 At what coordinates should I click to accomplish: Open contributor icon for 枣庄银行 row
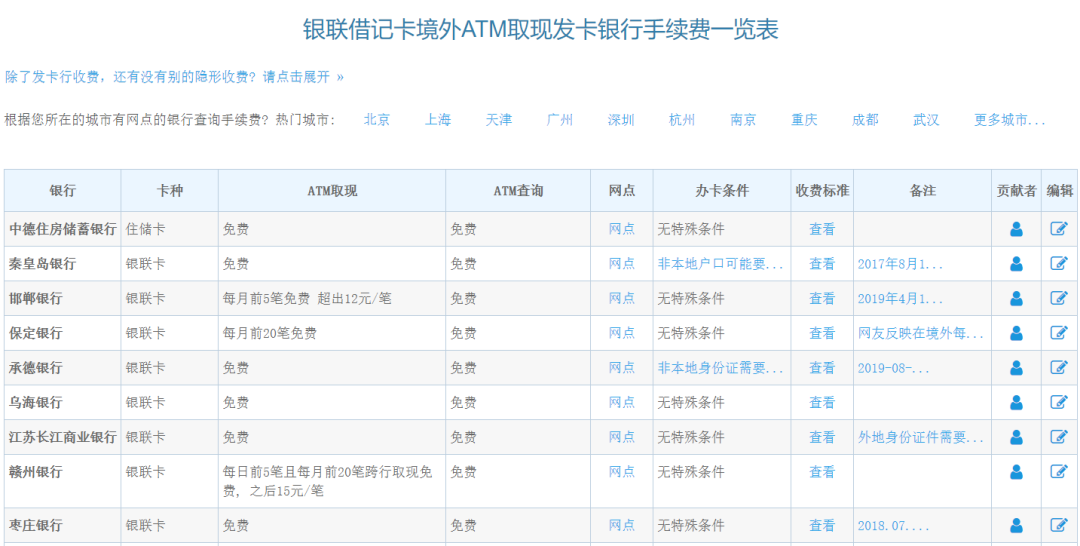click(1016, 525)
